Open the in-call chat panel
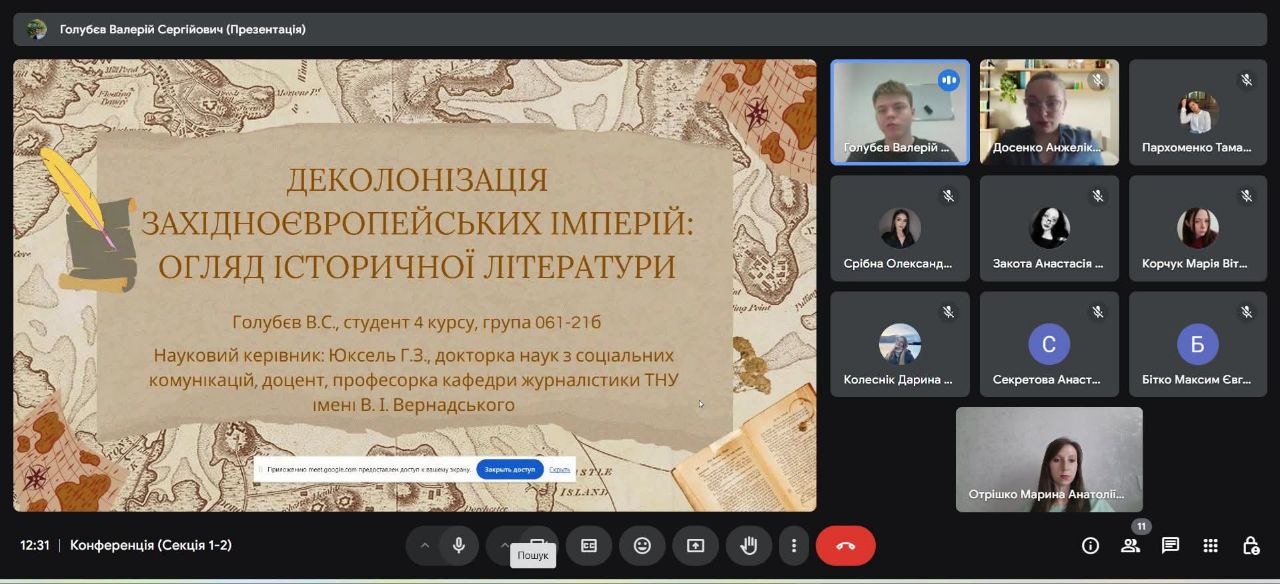This screenshot has width=1280, height=584. [1170, 545]
